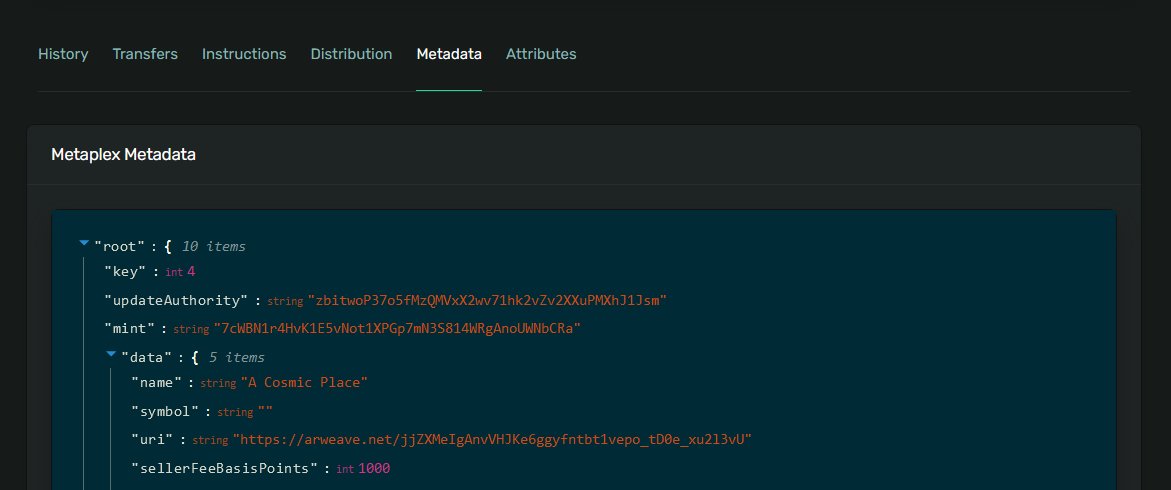Screen dimensions: 1171x490
Task: Switch to the Transfers tab
Action: 145,54
